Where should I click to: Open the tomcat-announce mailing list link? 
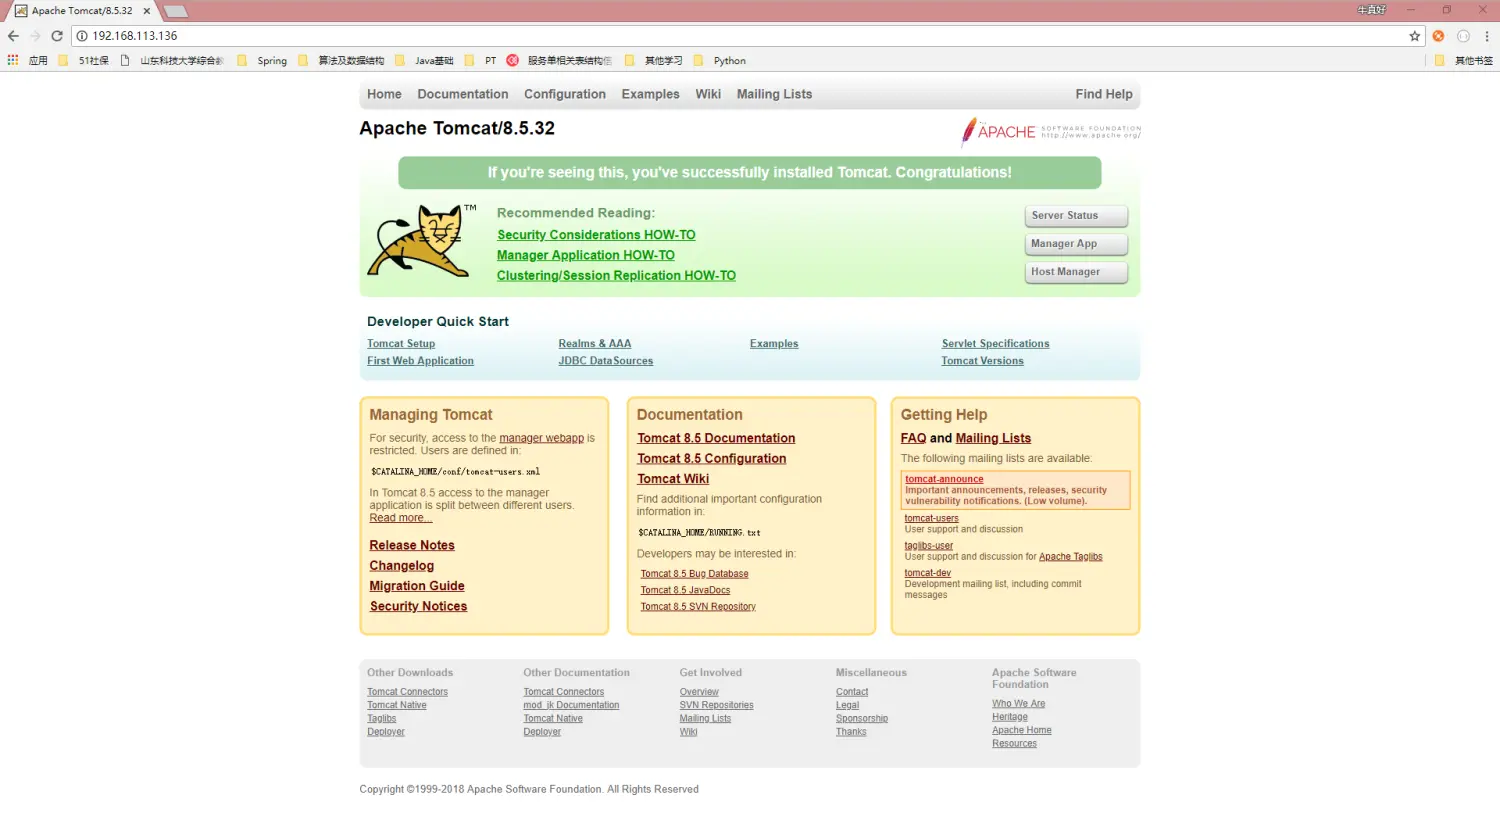tap(944, 480)
